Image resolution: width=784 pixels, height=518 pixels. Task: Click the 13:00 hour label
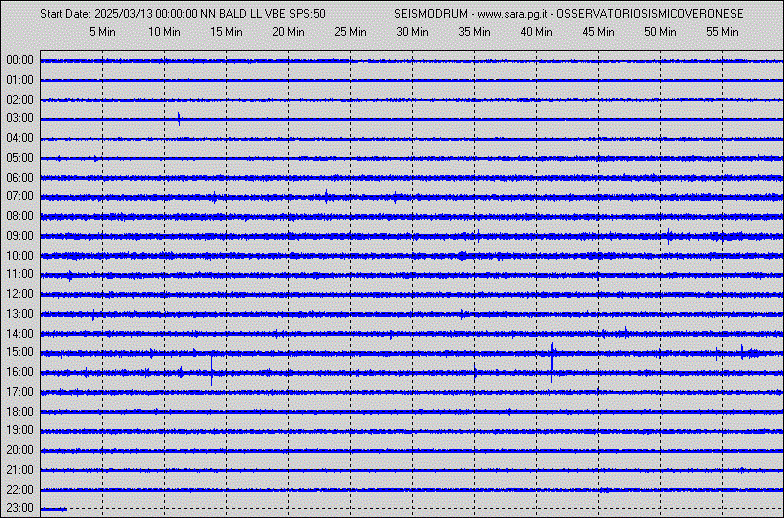click(x=20, y=314)
